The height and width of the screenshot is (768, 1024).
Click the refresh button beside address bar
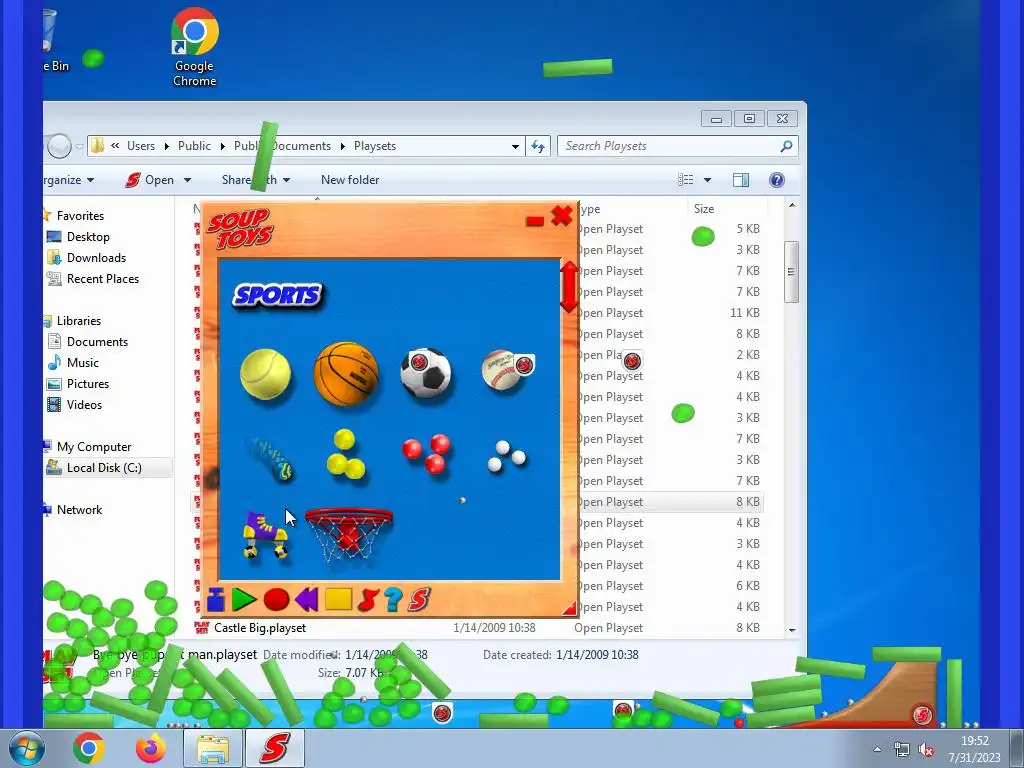tap(538, 146)
